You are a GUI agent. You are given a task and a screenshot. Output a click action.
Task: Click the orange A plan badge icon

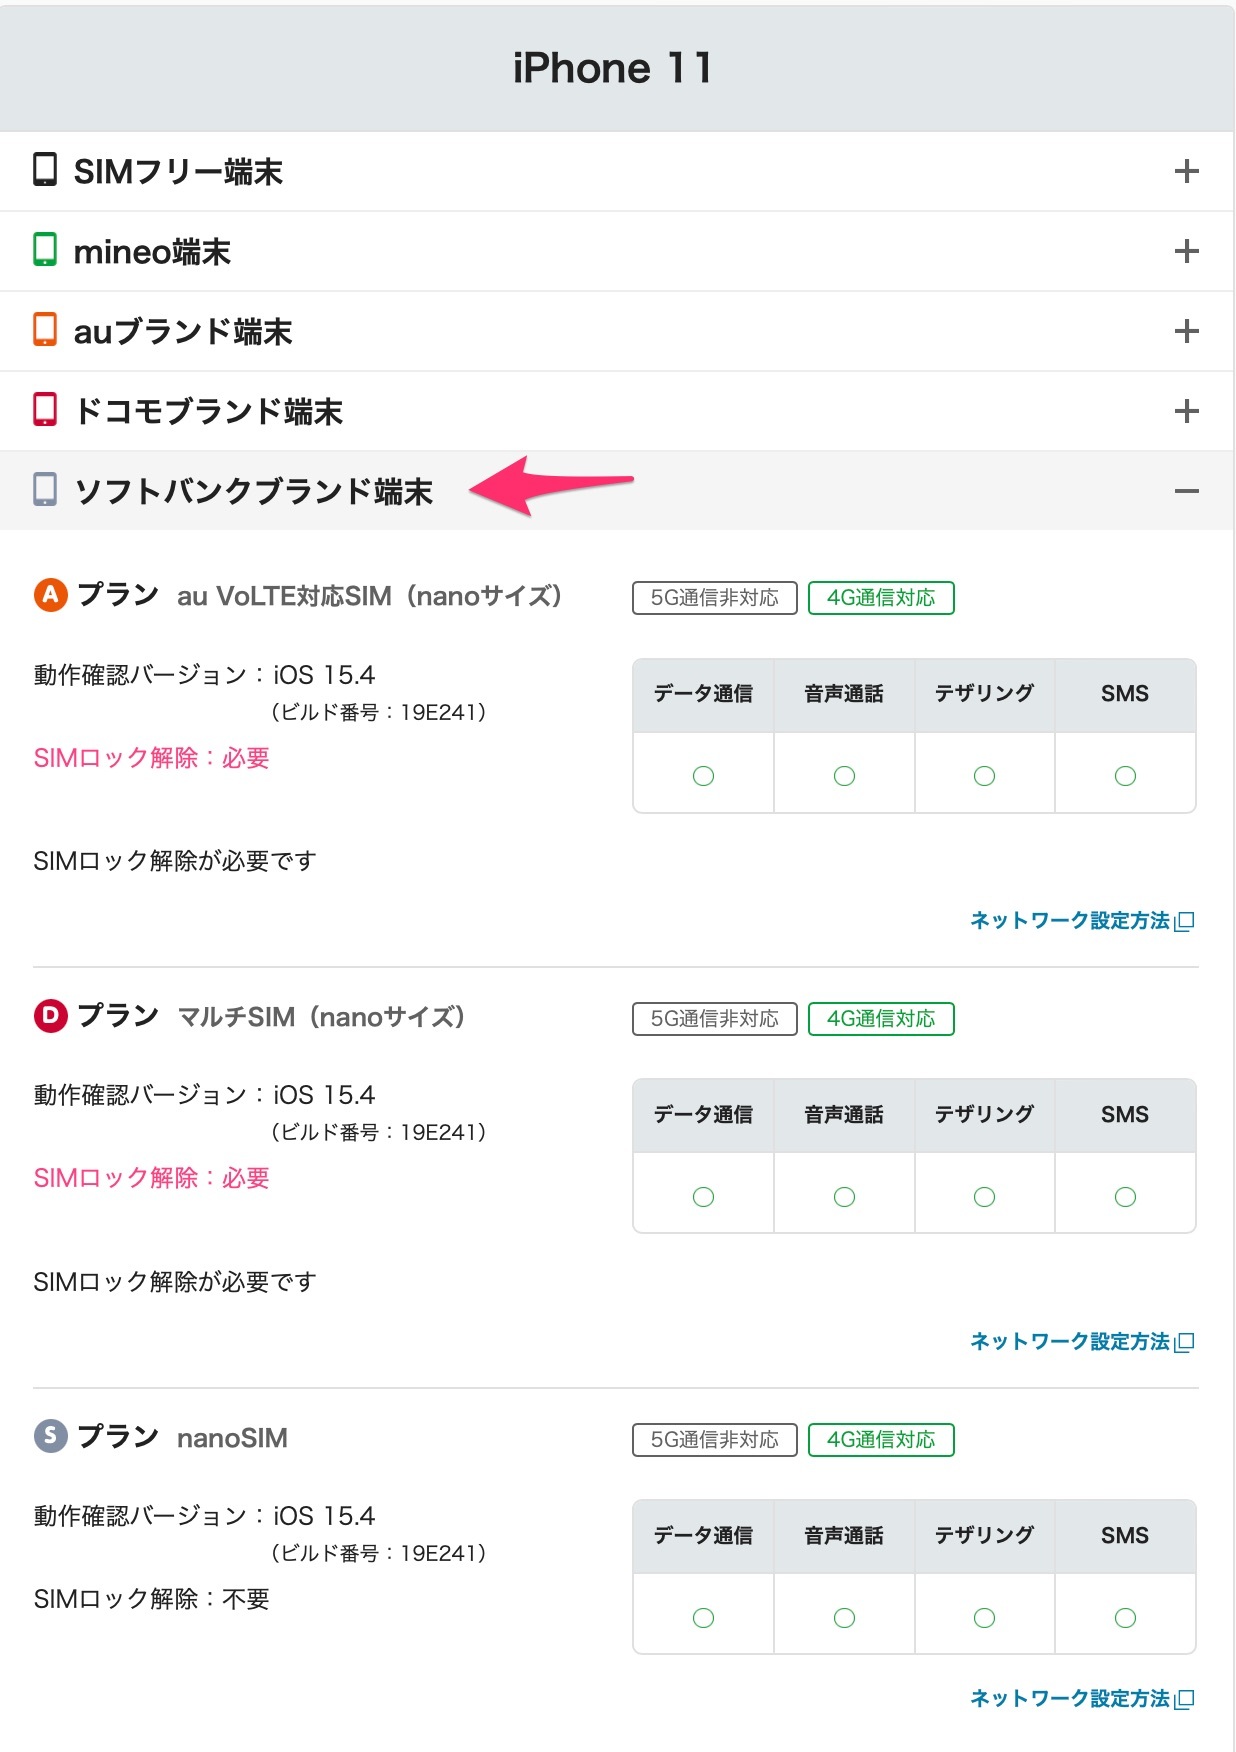51,595
